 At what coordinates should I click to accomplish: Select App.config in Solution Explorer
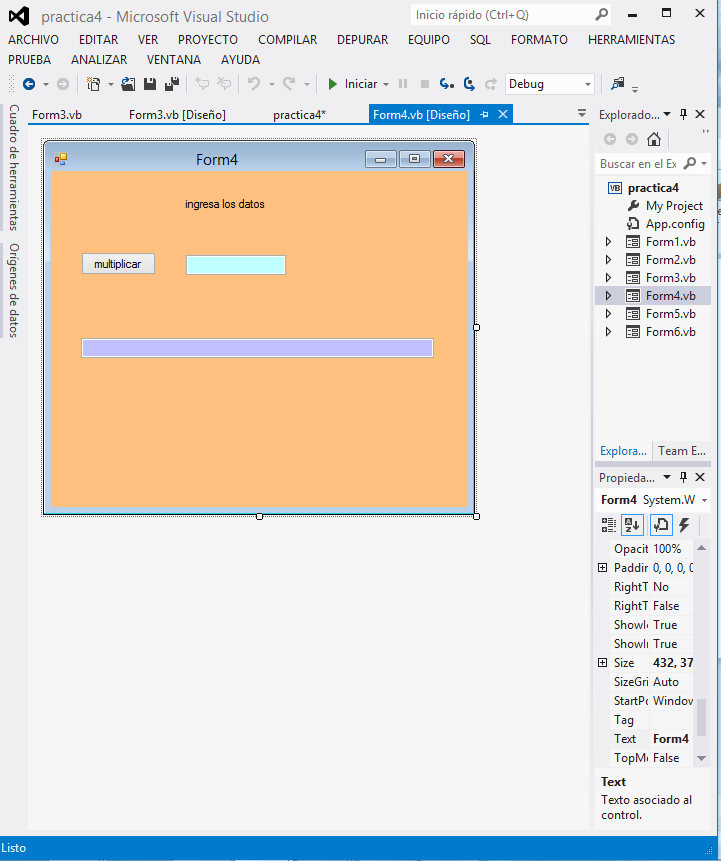675,224
